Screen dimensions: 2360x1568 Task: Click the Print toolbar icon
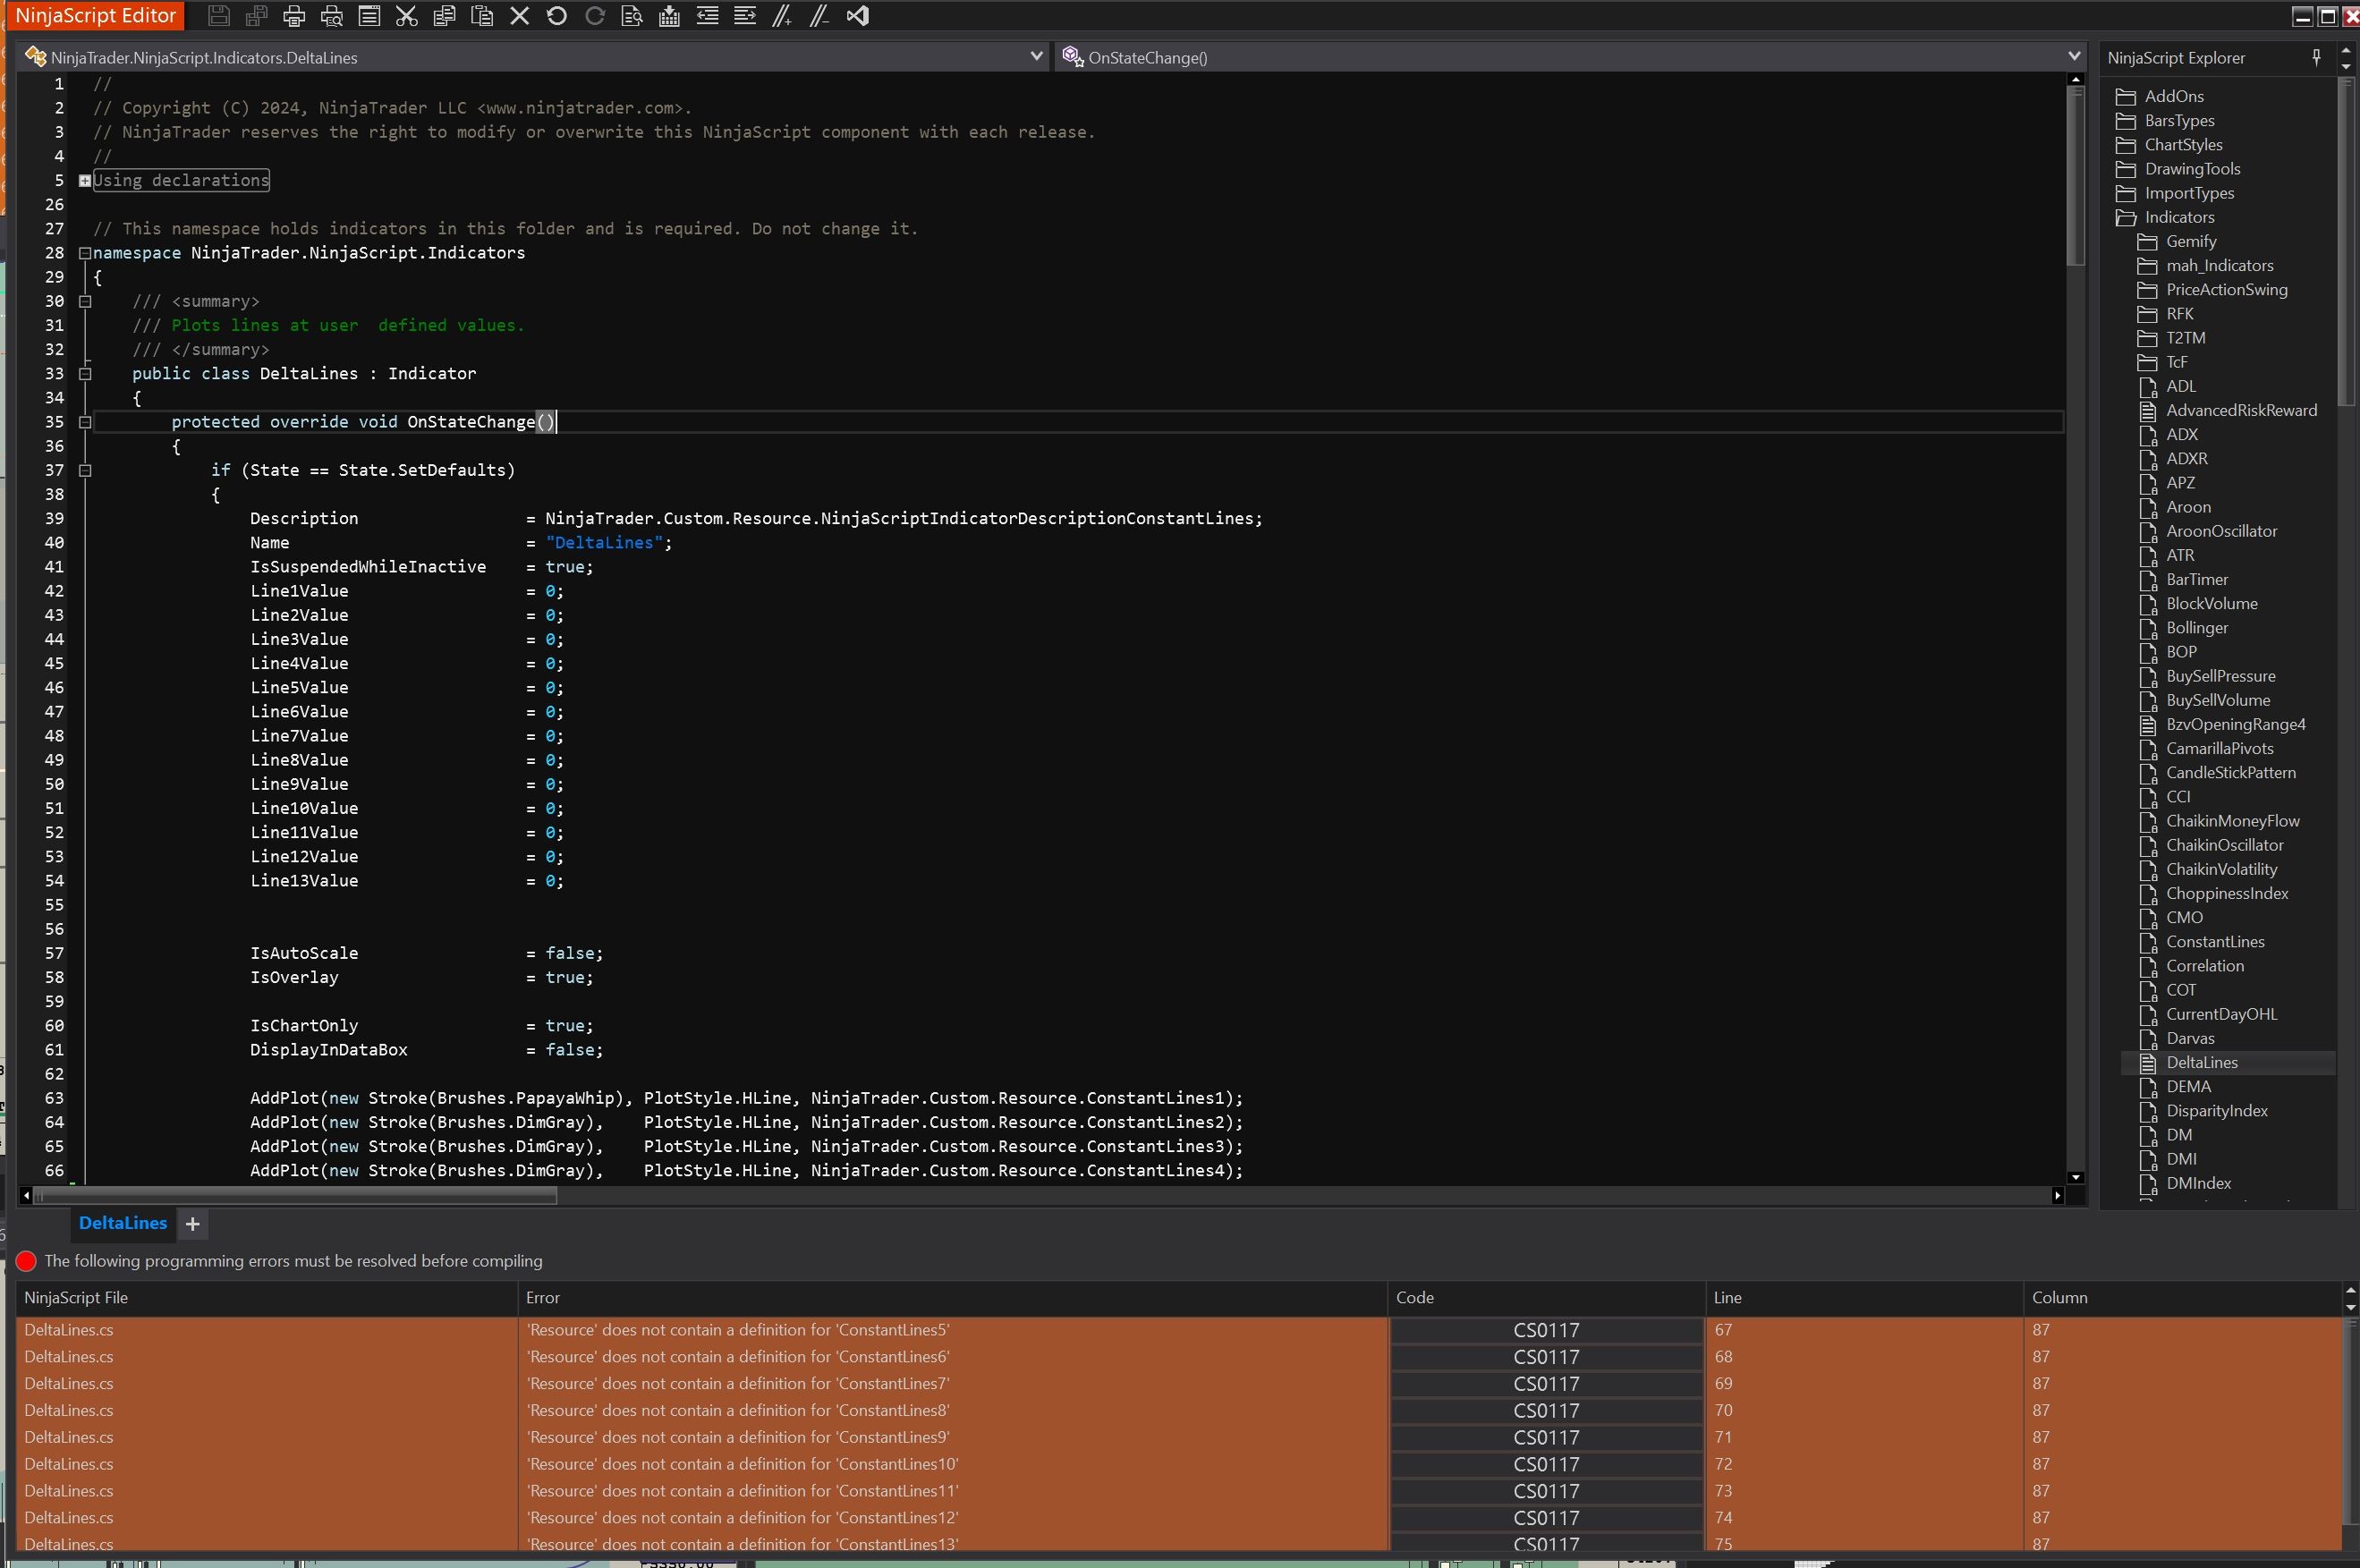click(x=294, y=16)
